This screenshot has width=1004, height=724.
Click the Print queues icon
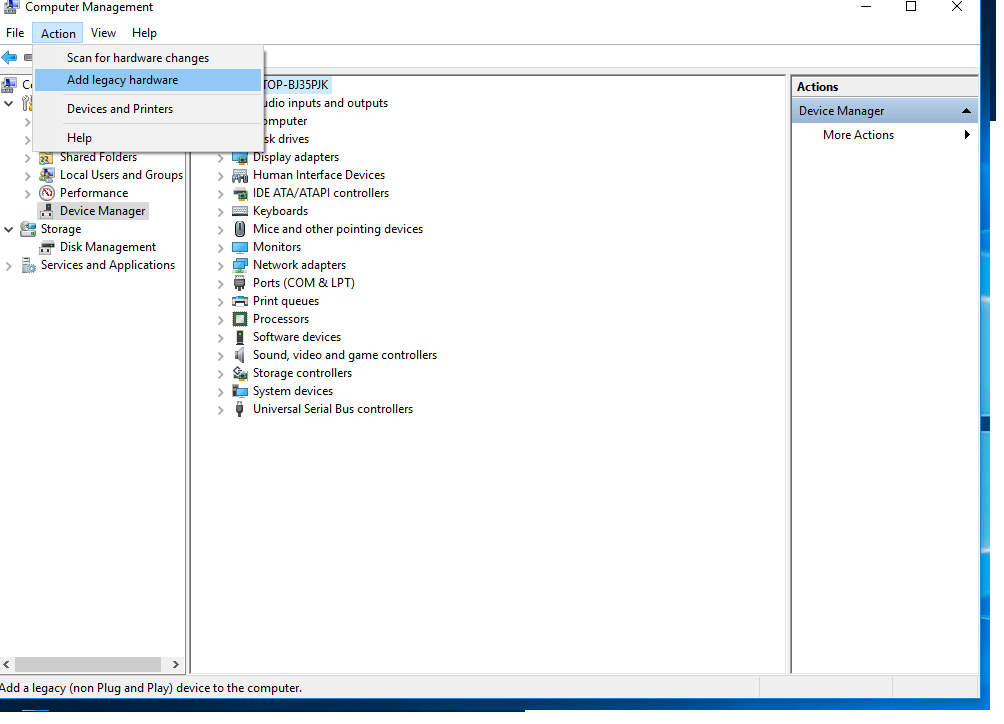coord(240,301)
